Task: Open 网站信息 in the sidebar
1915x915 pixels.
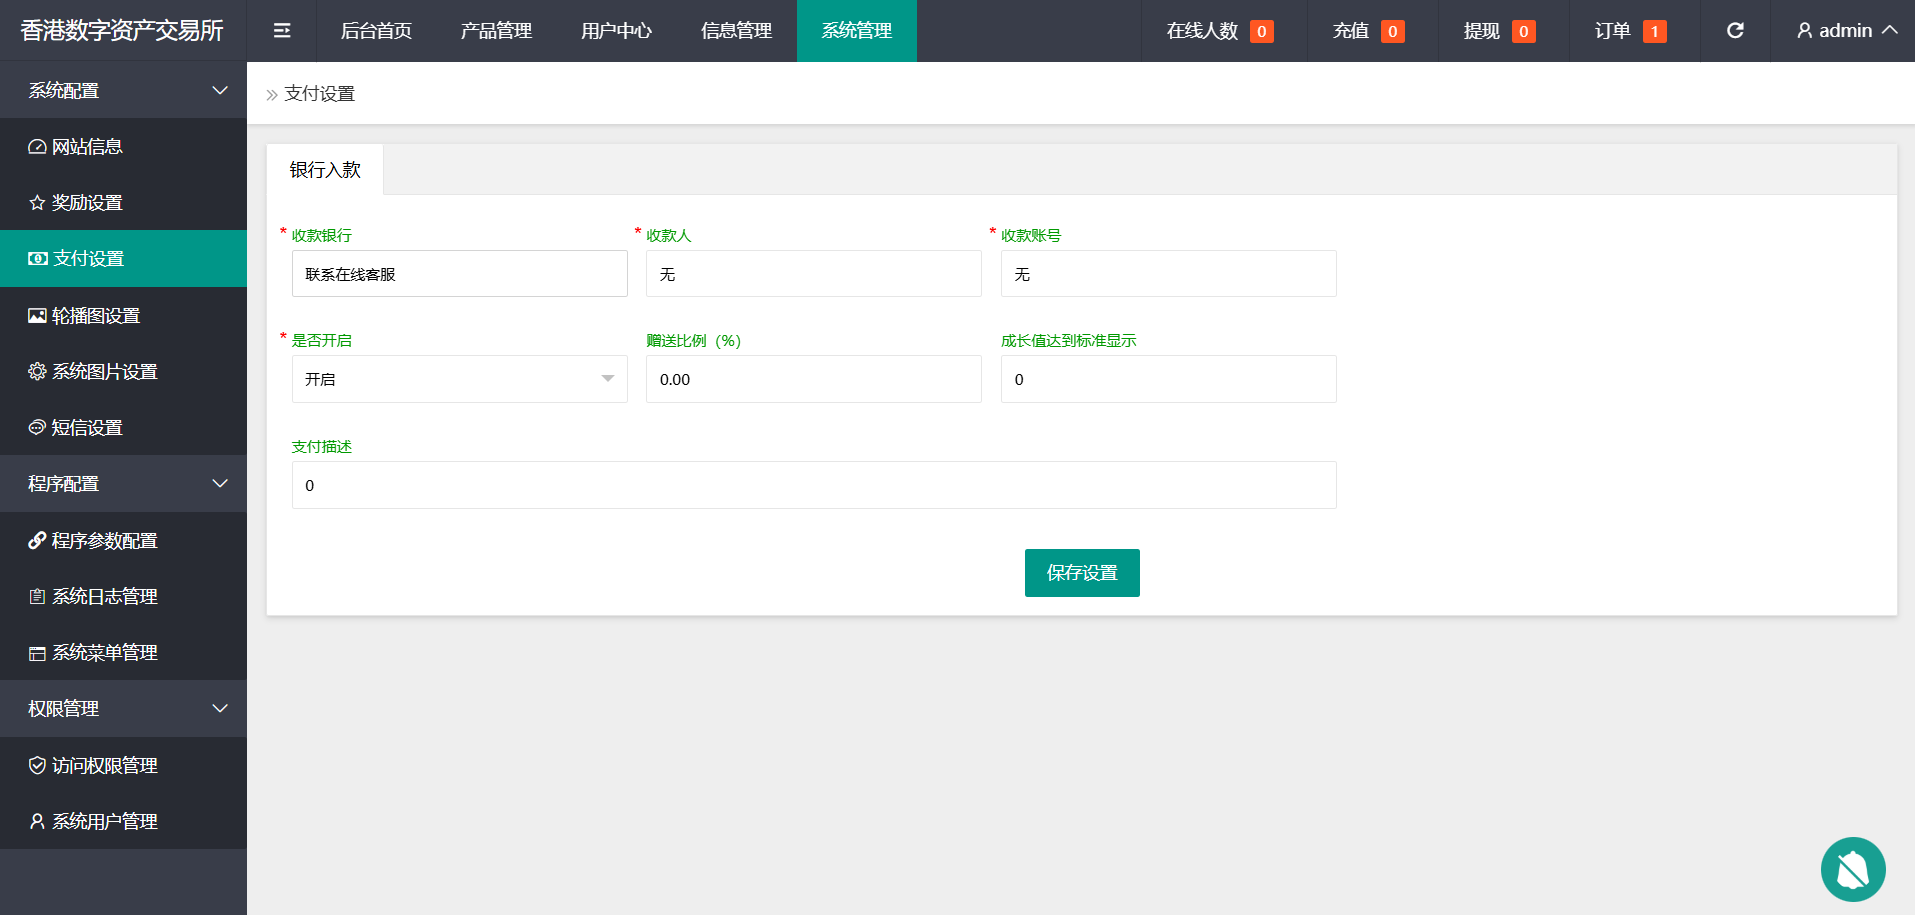Action: (x=123, y=147)
